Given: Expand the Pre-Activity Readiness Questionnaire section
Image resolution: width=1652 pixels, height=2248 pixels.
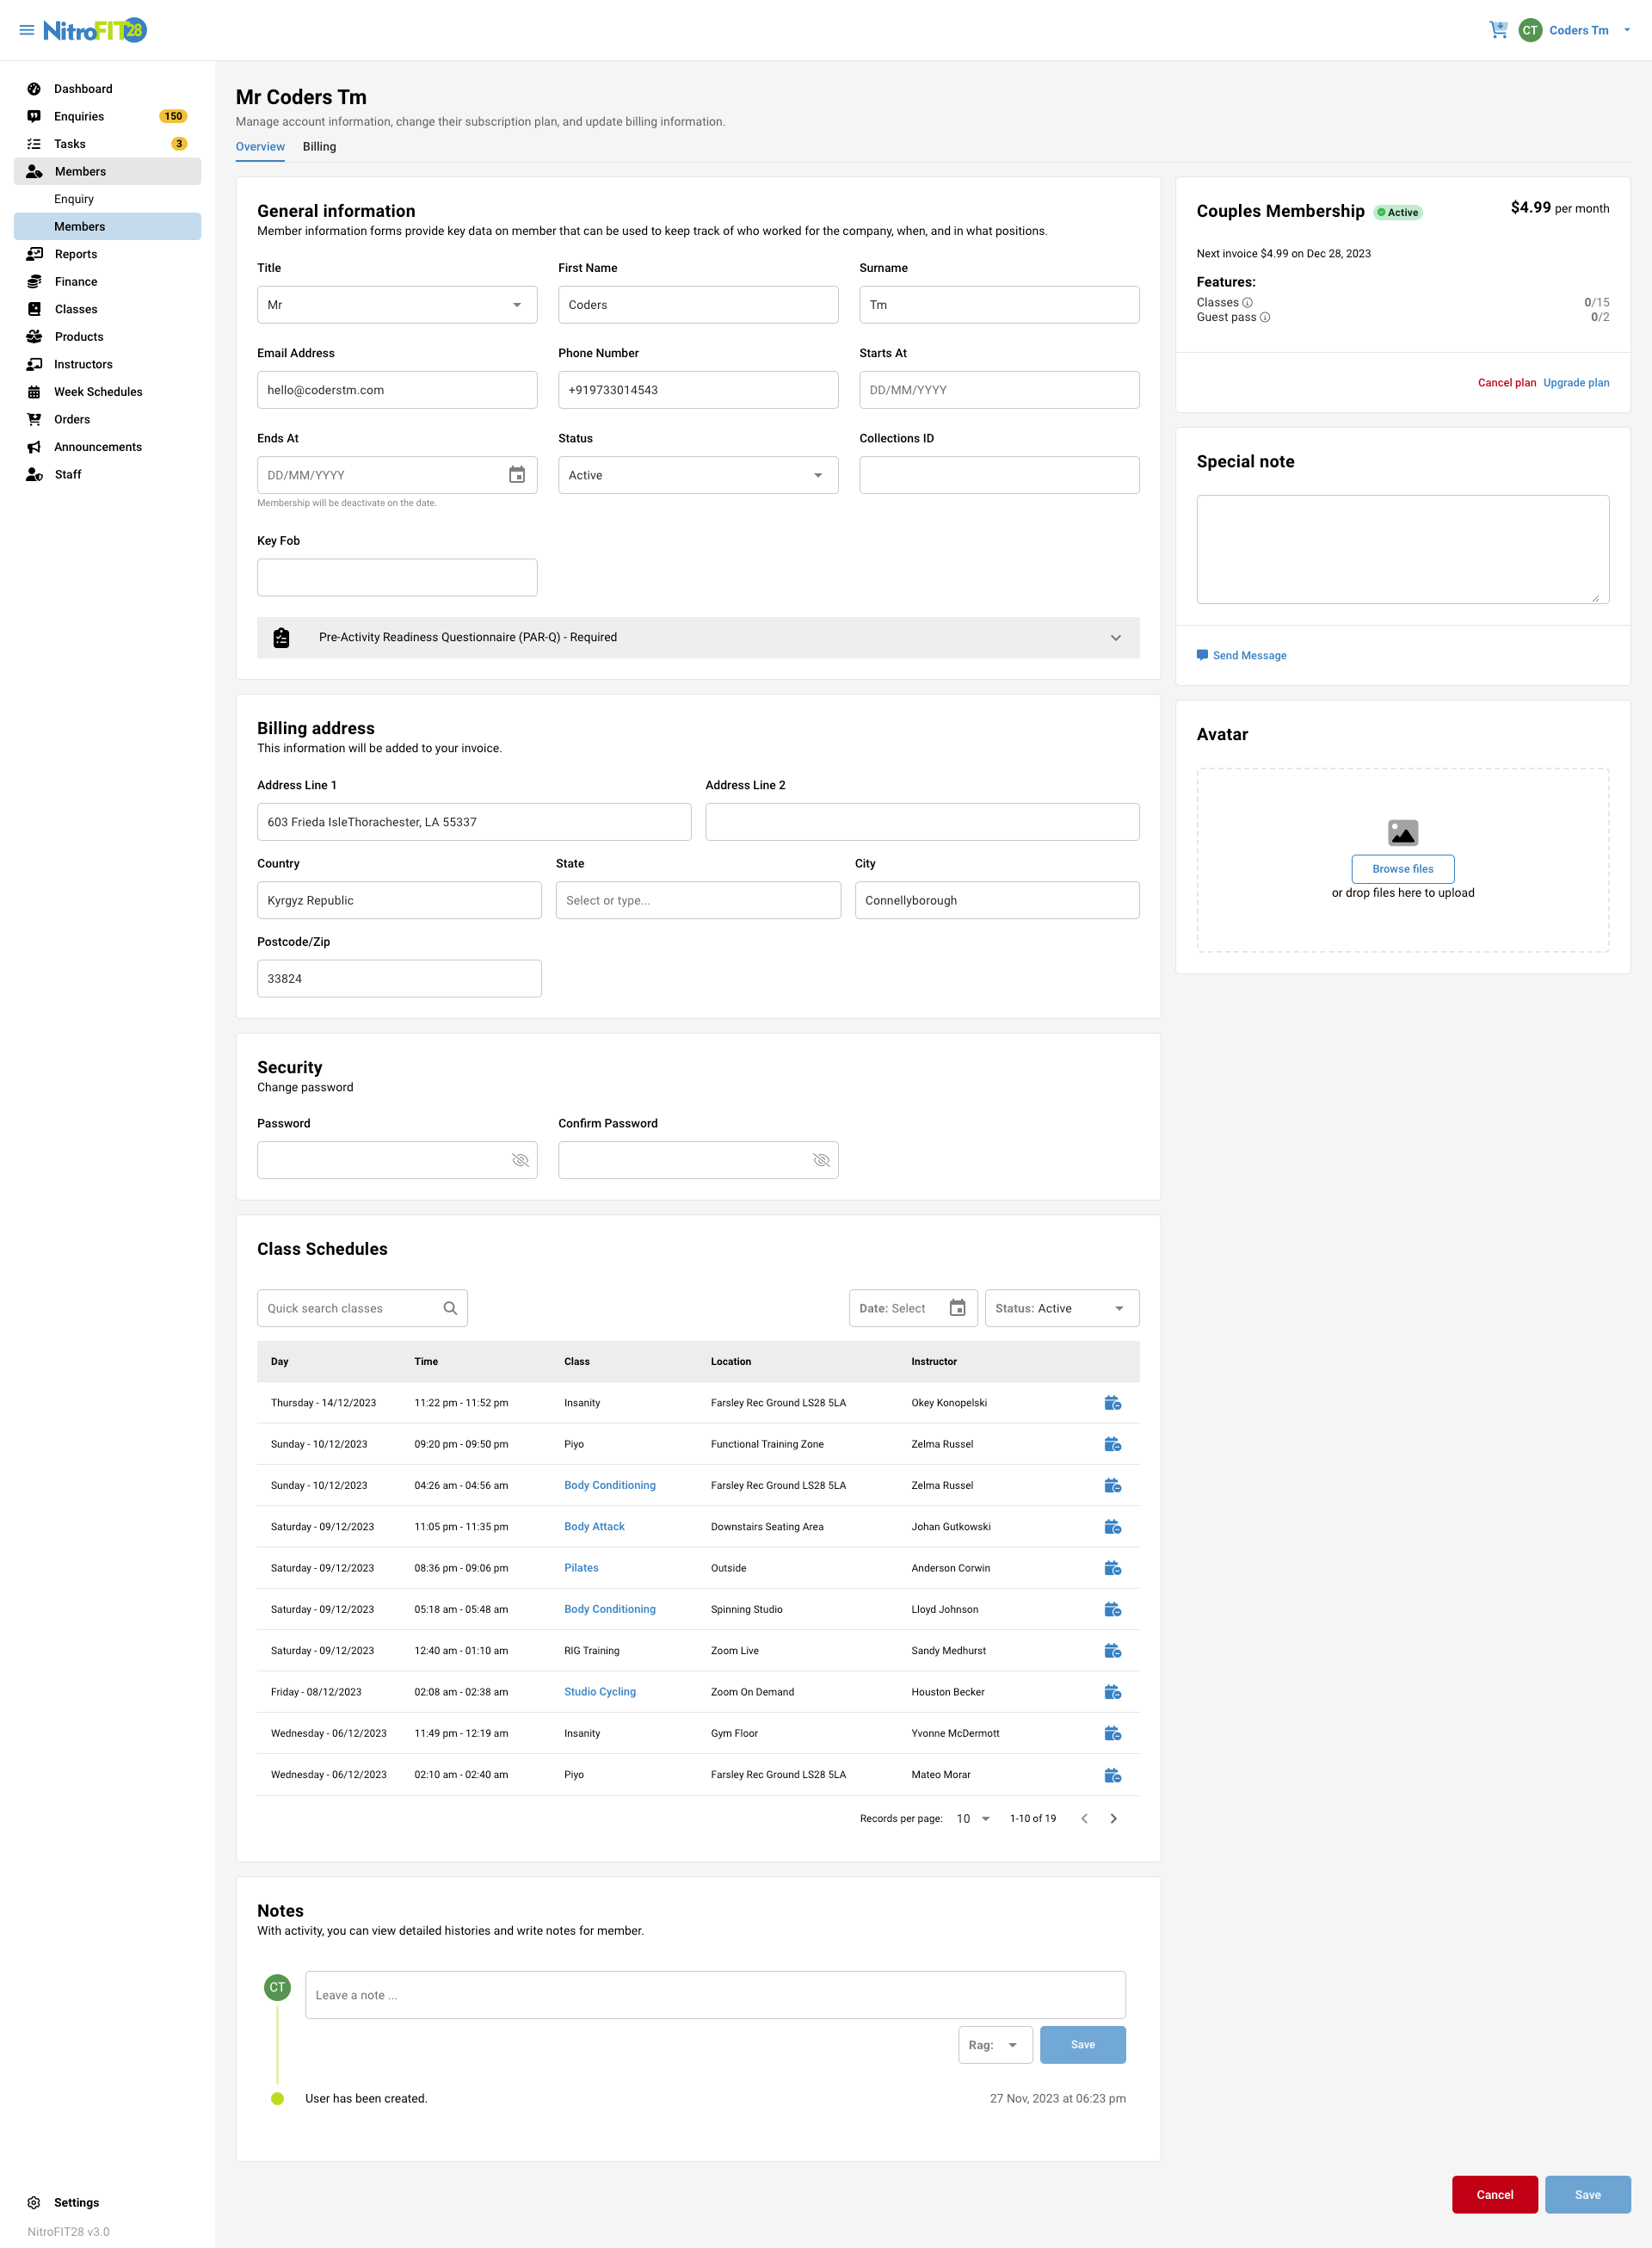Looking at the screenshot, I should [x=1116, y=637].
